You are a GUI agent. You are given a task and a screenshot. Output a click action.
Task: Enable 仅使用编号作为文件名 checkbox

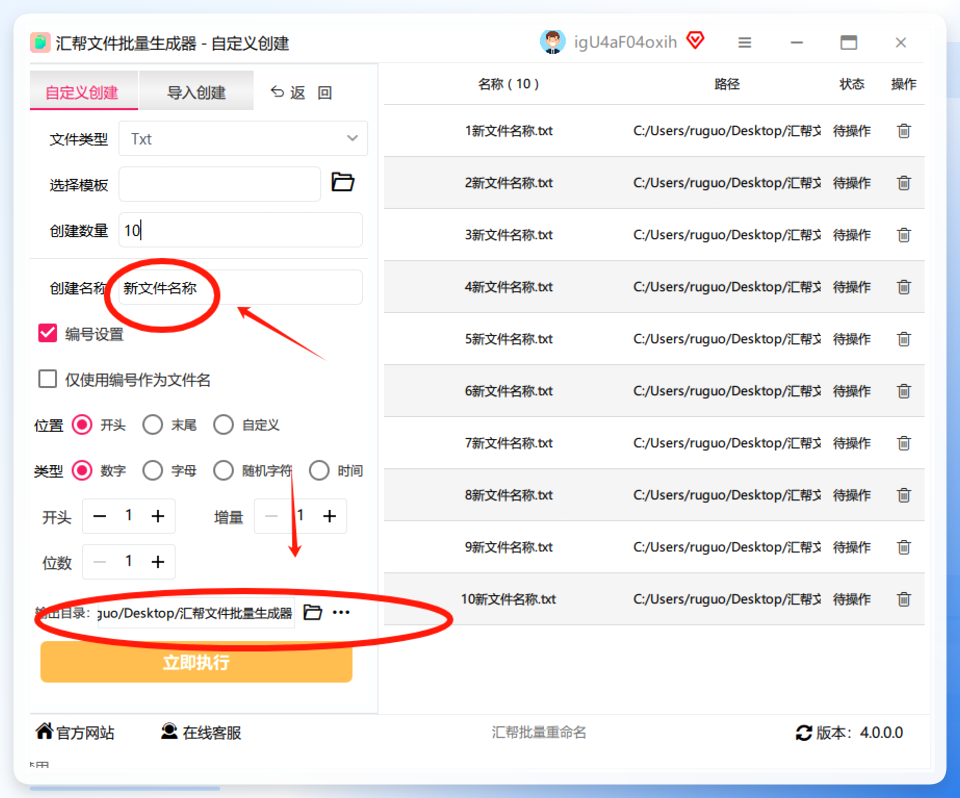(x=48, y=380)
